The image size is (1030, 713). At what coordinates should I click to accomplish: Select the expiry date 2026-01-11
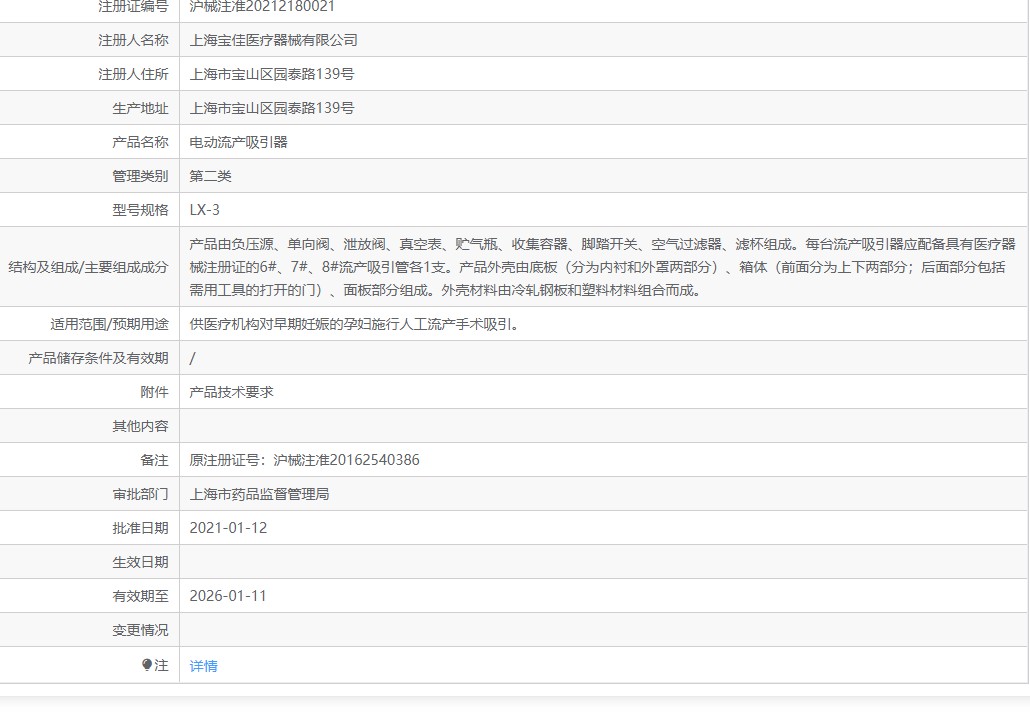pyautogui.click(x=228, y=596)
